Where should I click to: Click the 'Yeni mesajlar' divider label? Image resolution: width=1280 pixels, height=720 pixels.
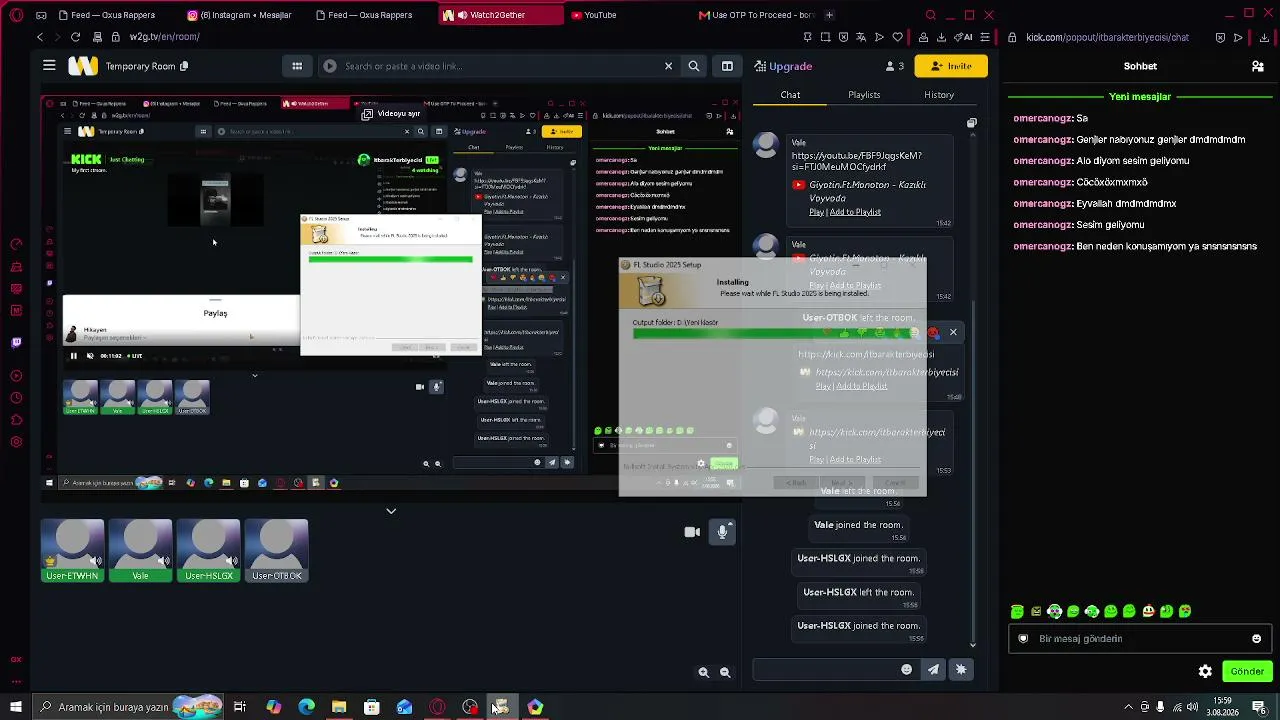click(1140, 97)
